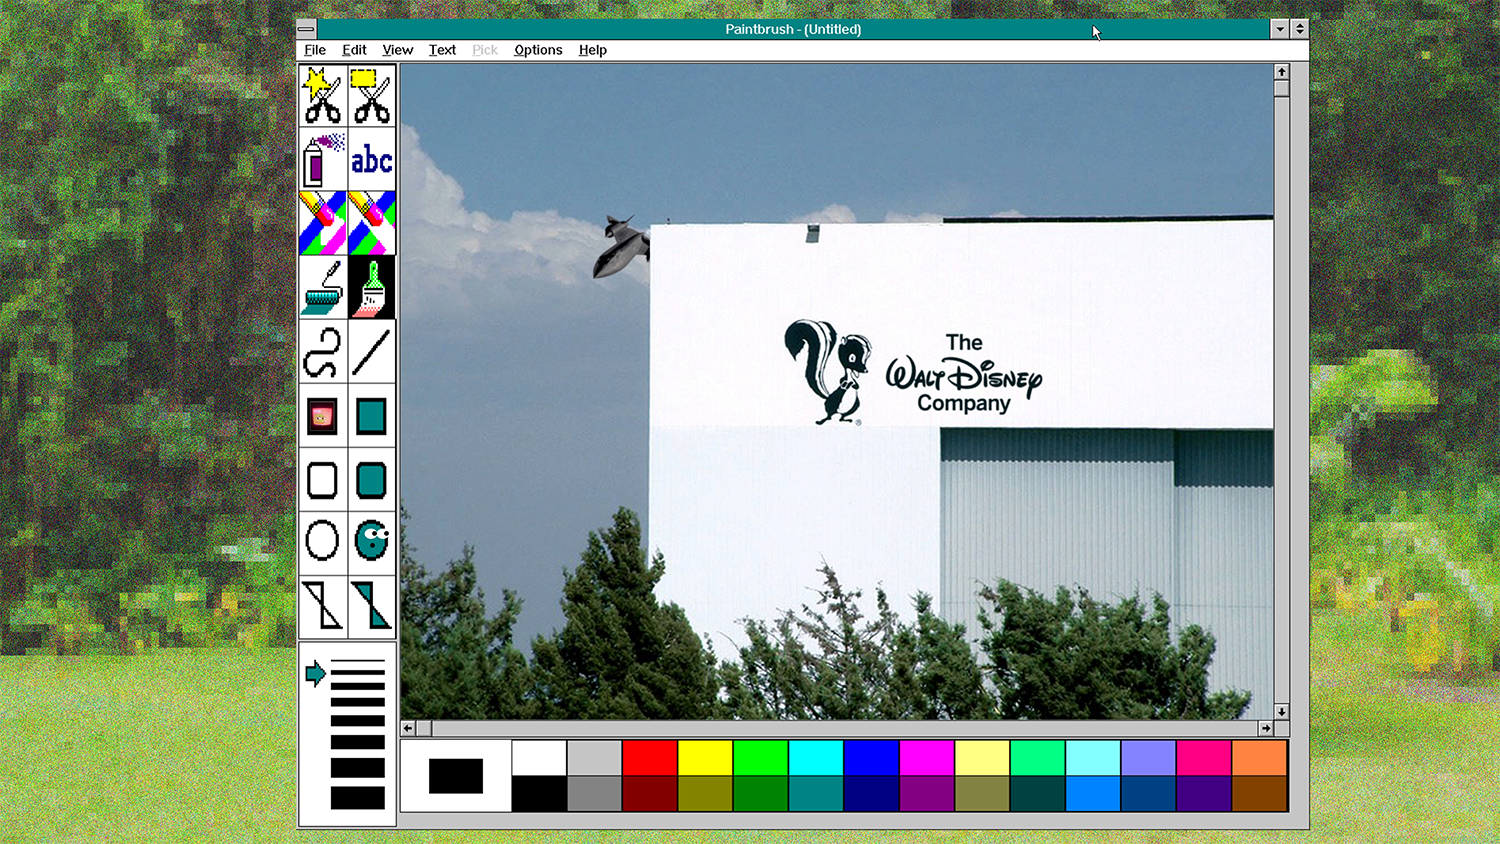
Task: Select the abc Text tool
Action: click(372, 159)
